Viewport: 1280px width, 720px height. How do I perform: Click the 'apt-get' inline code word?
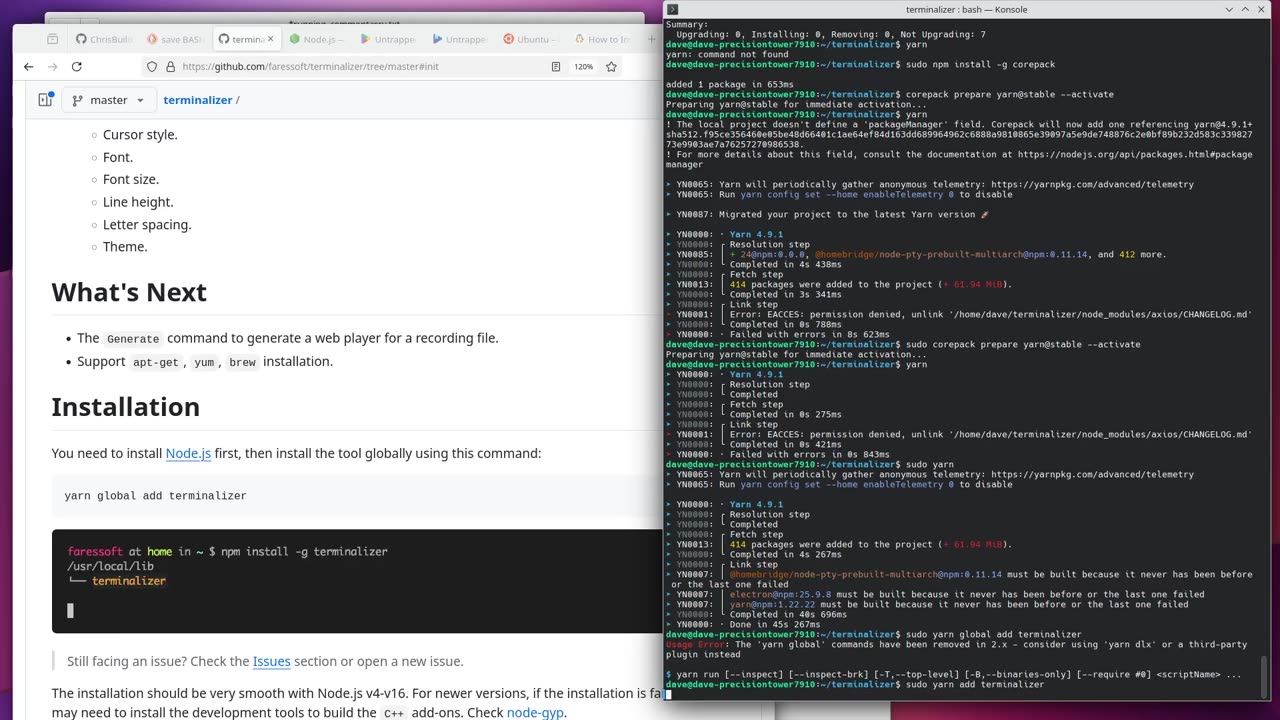156,362
